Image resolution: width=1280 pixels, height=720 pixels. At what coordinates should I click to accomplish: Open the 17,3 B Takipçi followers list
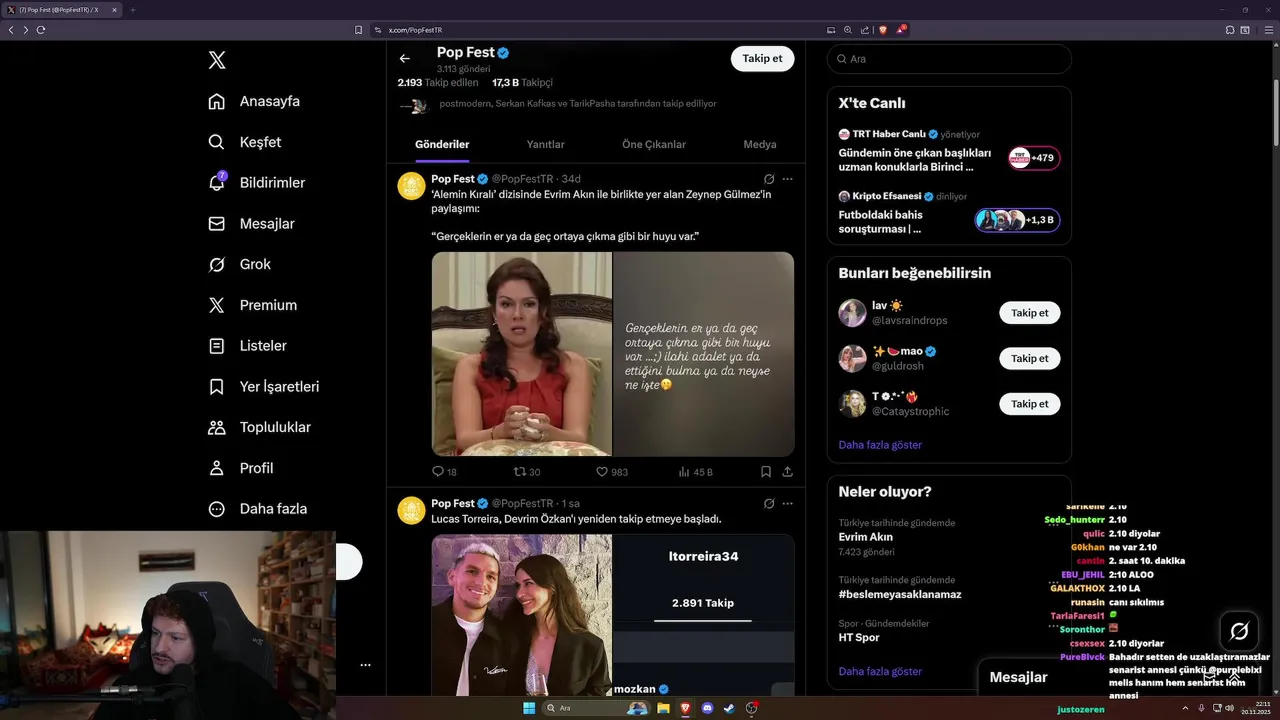tap(522, 82)
